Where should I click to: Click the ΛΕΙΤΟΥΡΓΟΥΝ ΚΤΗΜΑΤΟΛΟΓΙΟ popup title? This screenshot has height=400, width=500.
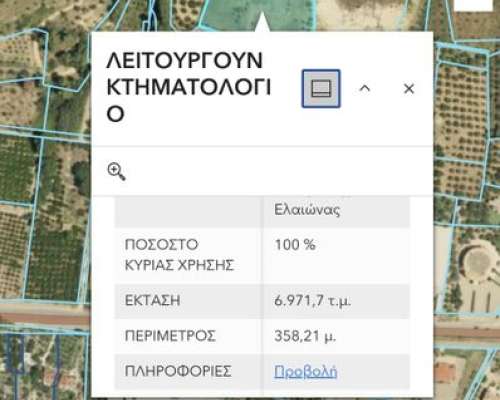tap(189, 87)
